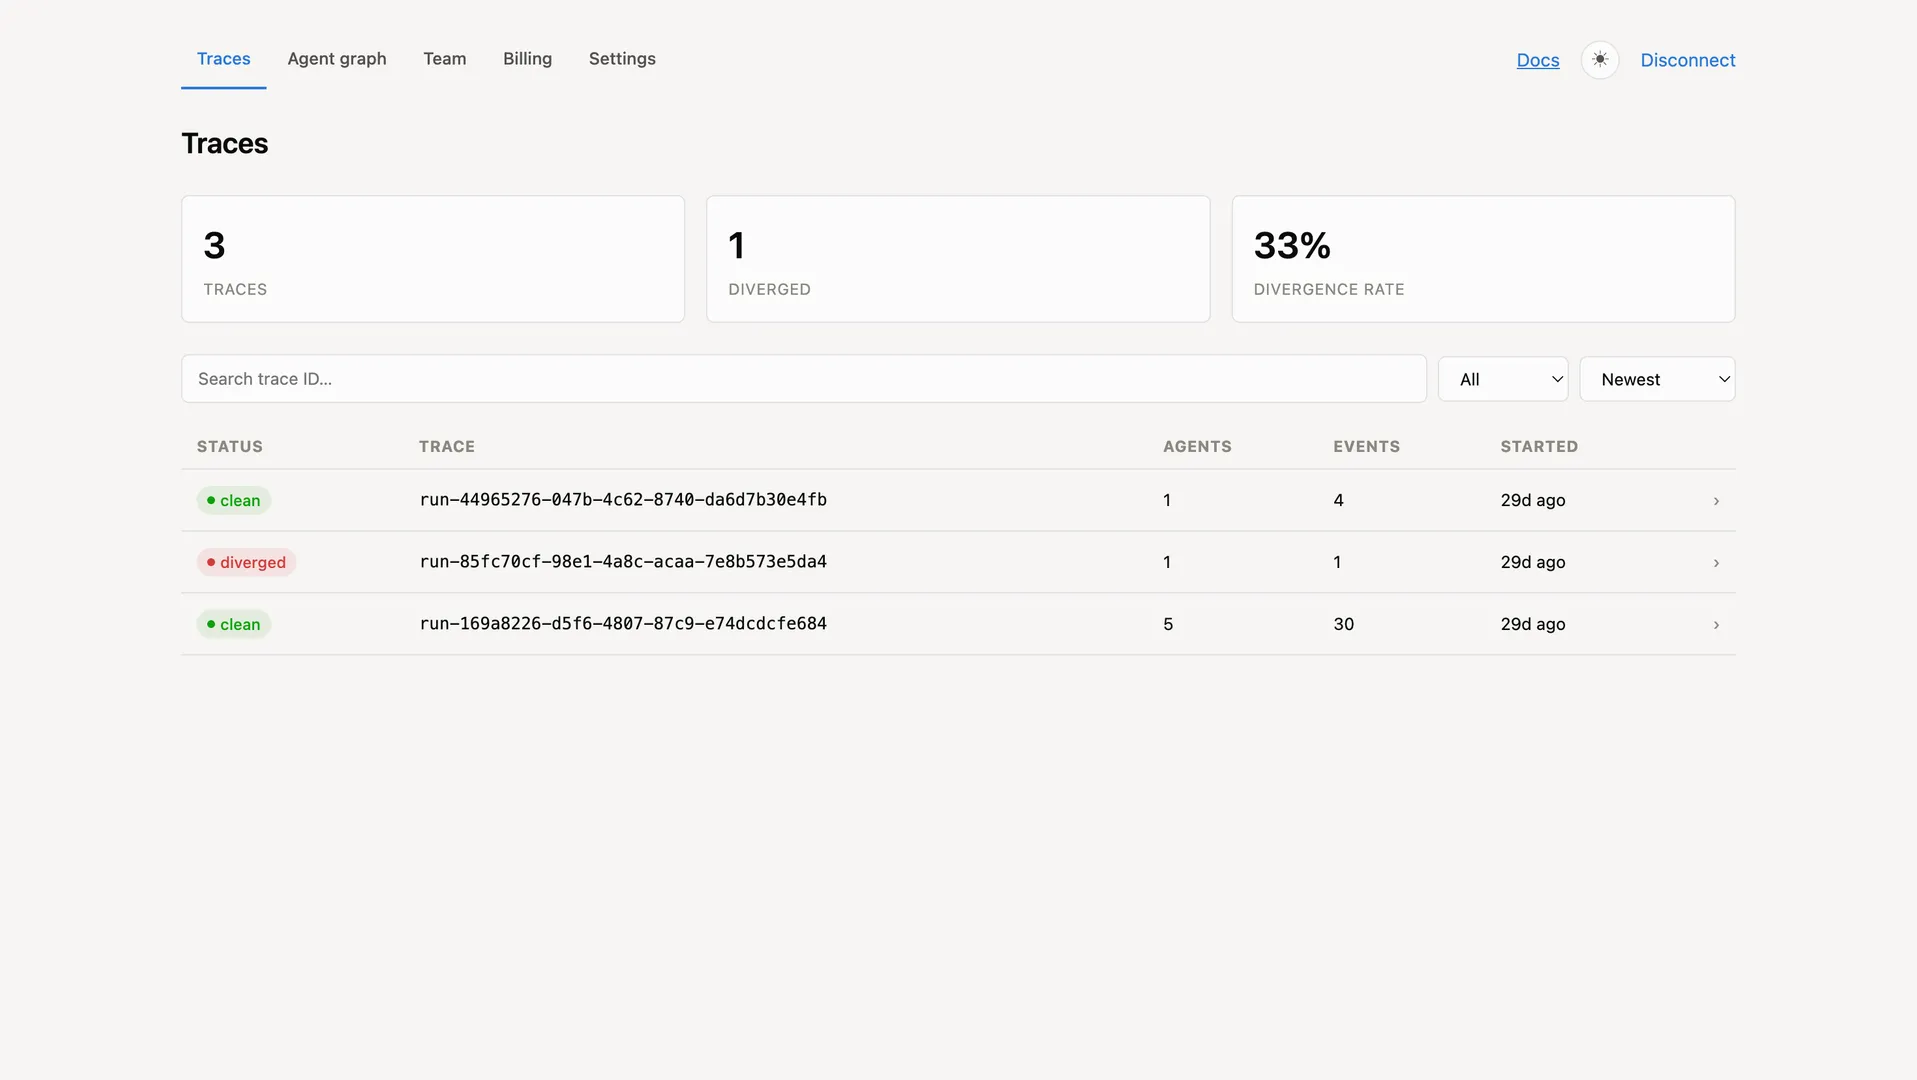Open the All status filter dropdown
Viewport: 1917px width, 1080px height.
point(1502,379)
